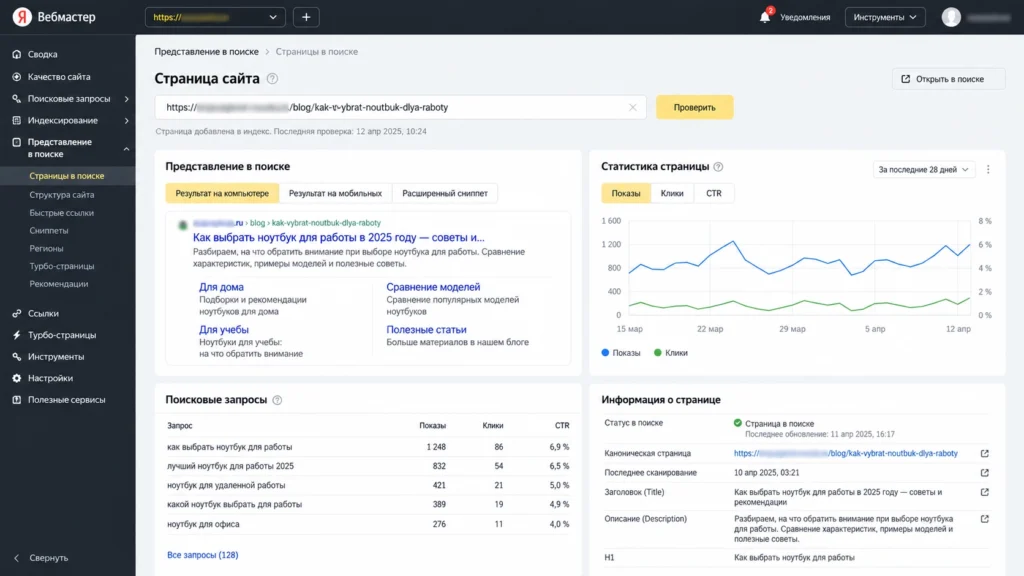Click the Проверить button
Screen dimensions: 1024x576
(x=694, y=107)
